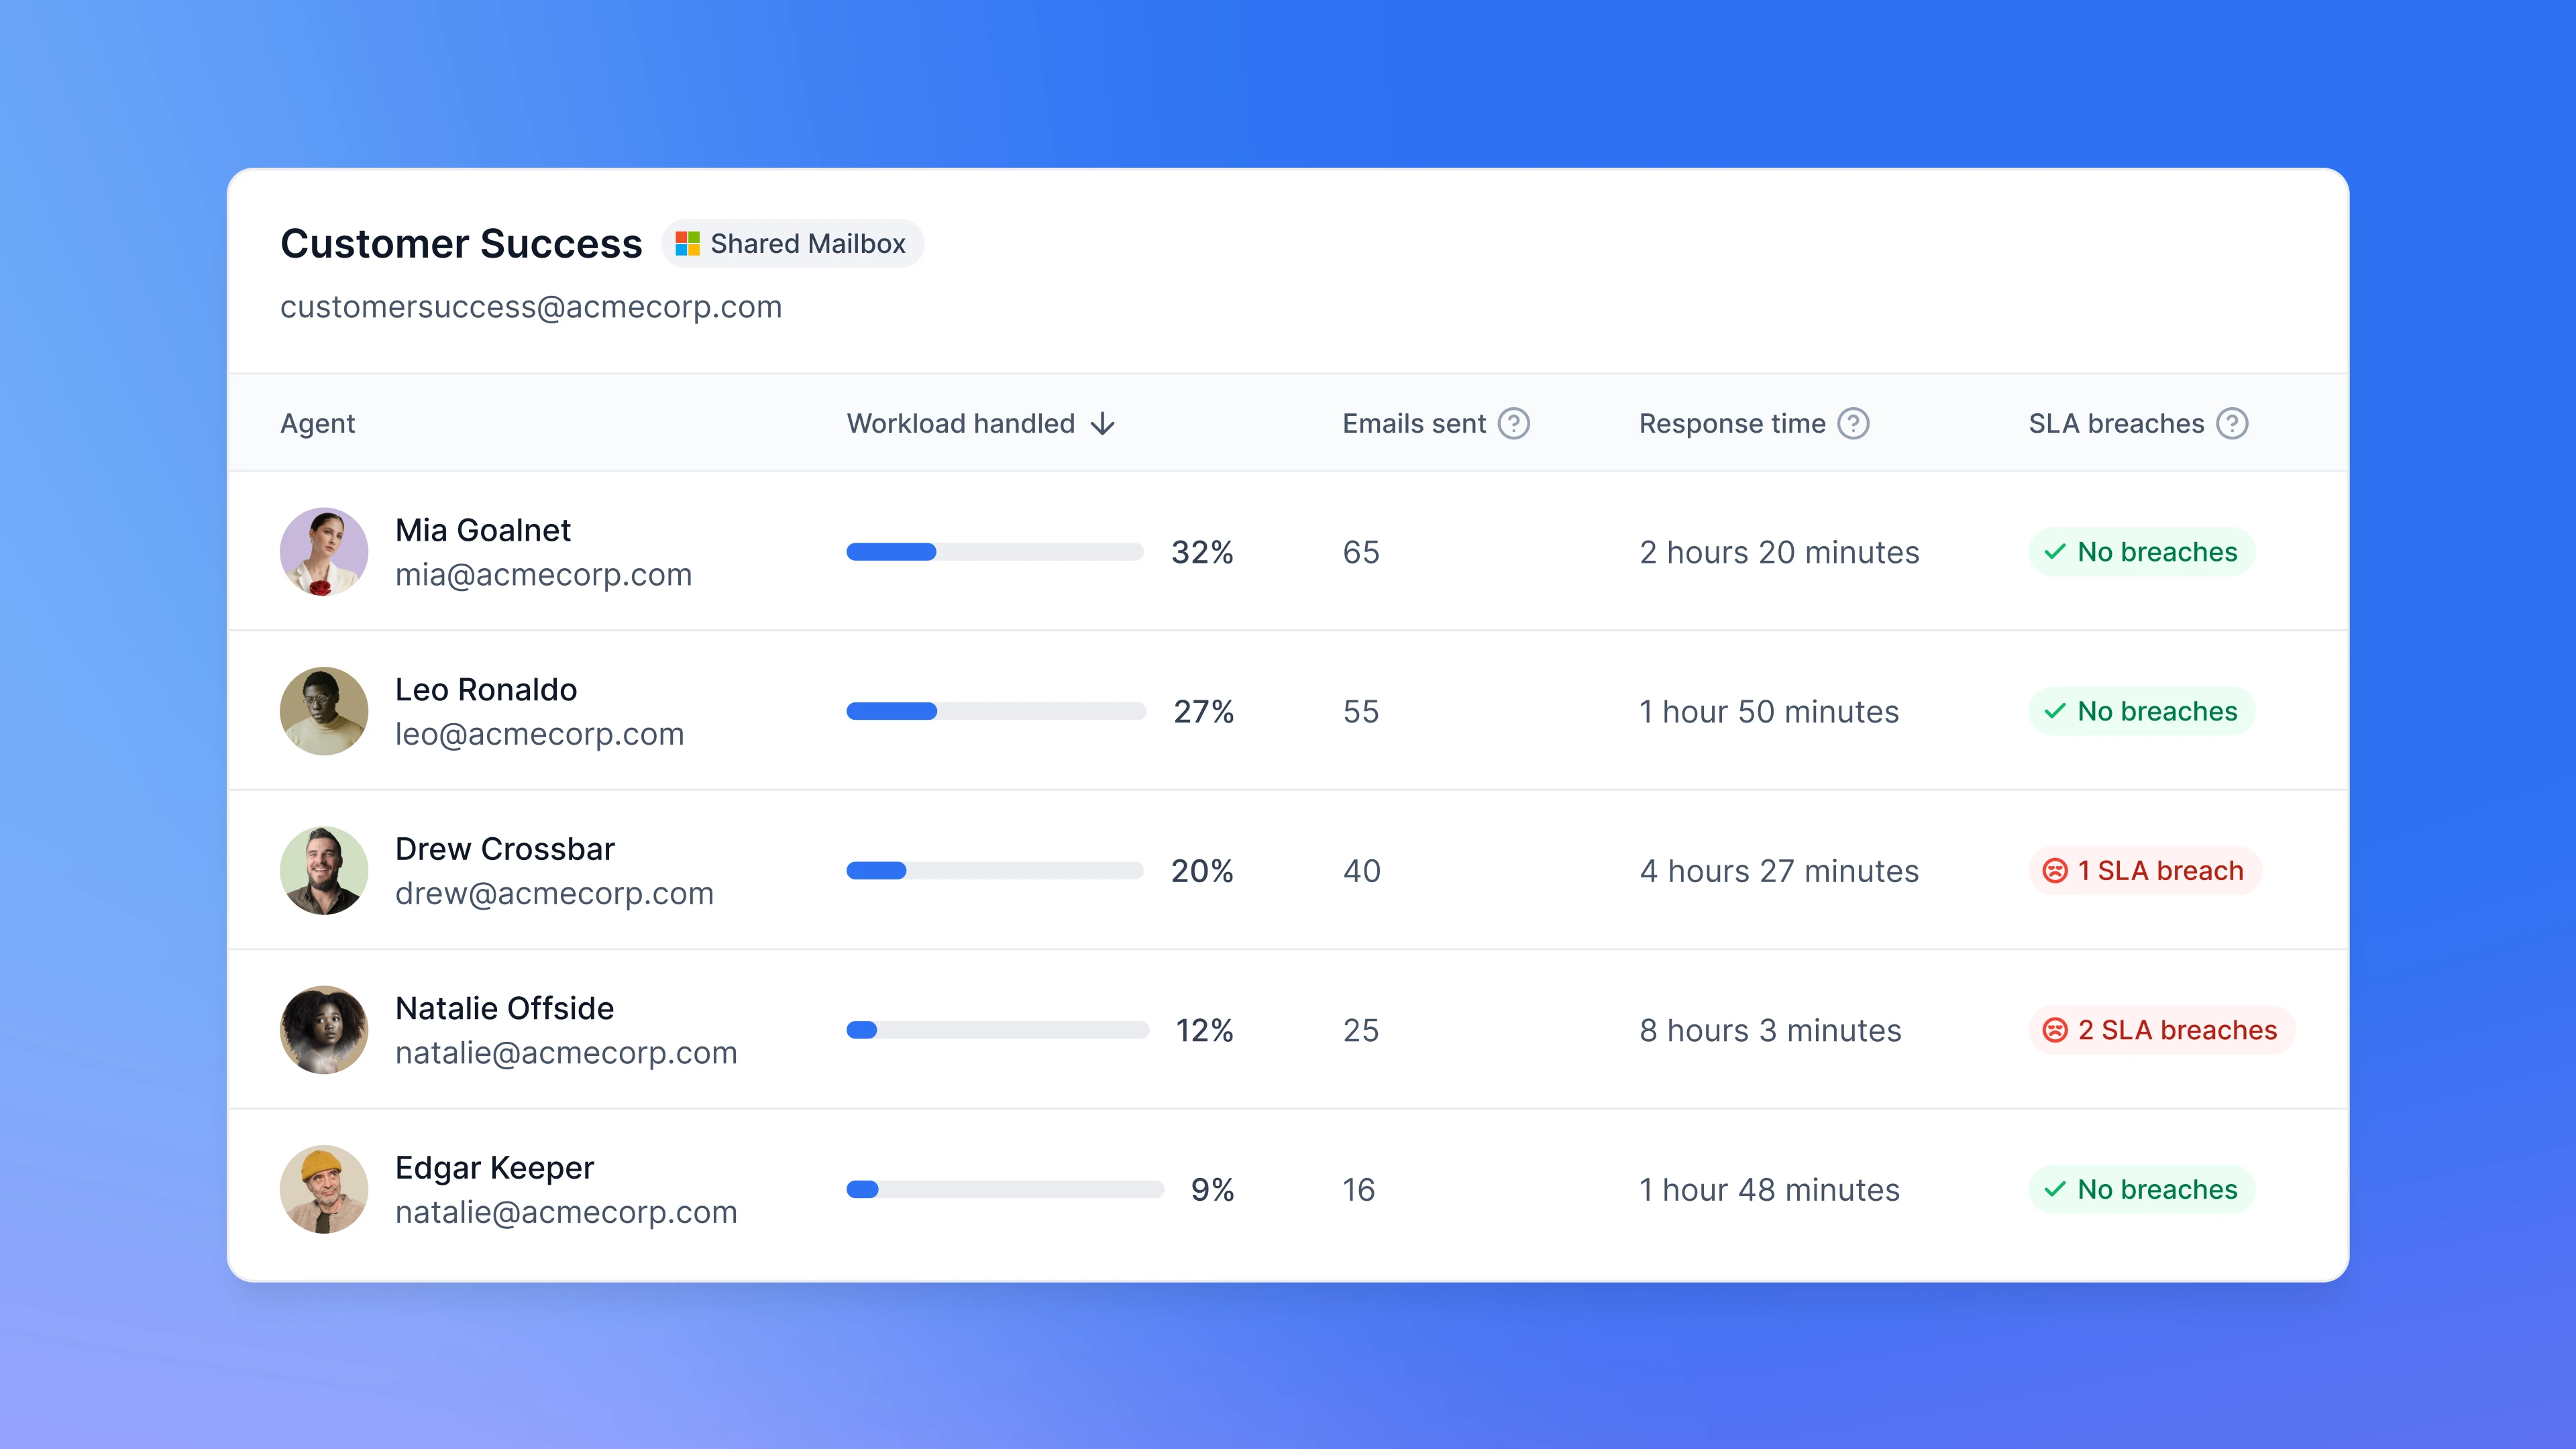This screenshot has height=1449, width=2576.
Task: Sort by Workload handled column header
Action: coord(960,424)
